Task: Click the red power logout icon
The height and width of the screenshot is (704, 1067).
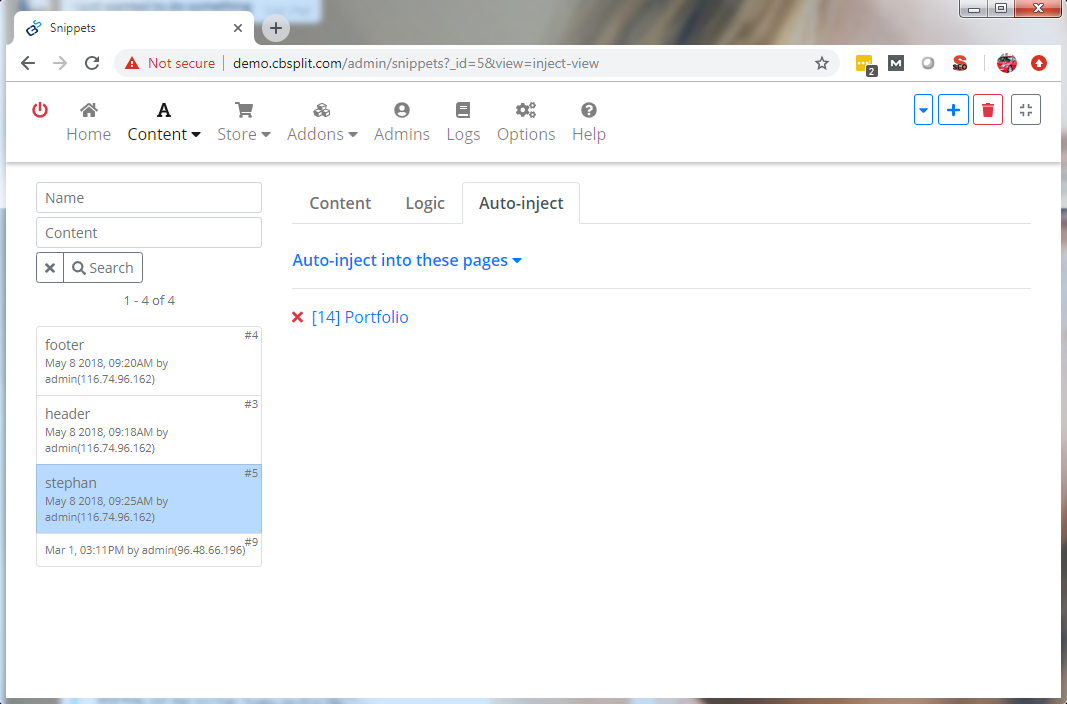Action: 40,110
